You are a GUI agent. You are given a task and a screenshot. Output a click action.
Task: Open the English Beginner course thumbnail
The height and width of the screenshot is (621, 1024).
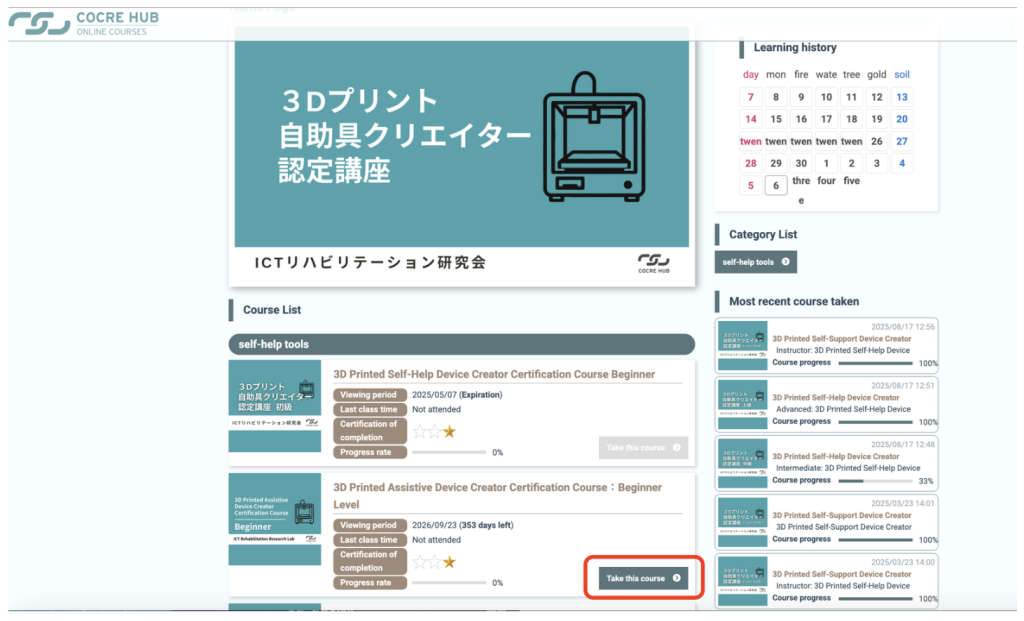tap(274, 520)
